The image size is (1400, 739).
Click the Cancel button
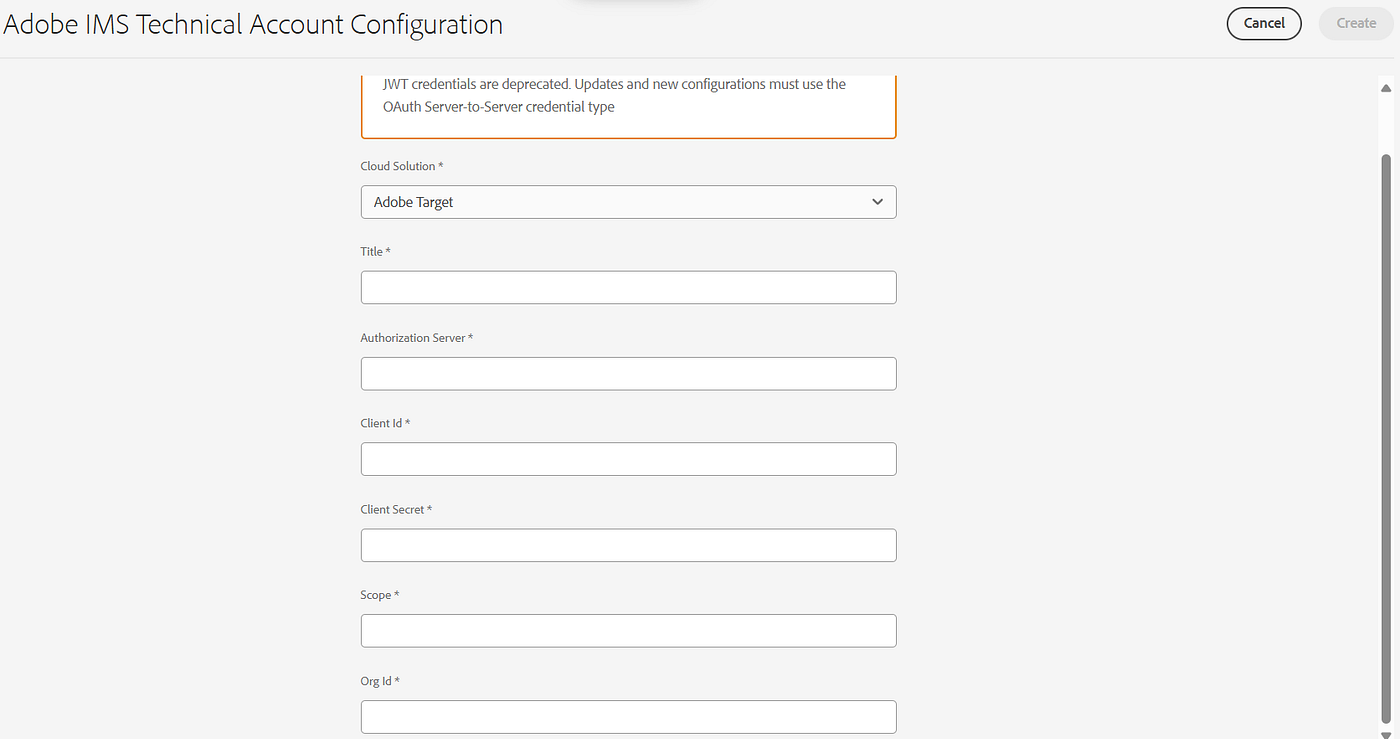coord(1264,23)
